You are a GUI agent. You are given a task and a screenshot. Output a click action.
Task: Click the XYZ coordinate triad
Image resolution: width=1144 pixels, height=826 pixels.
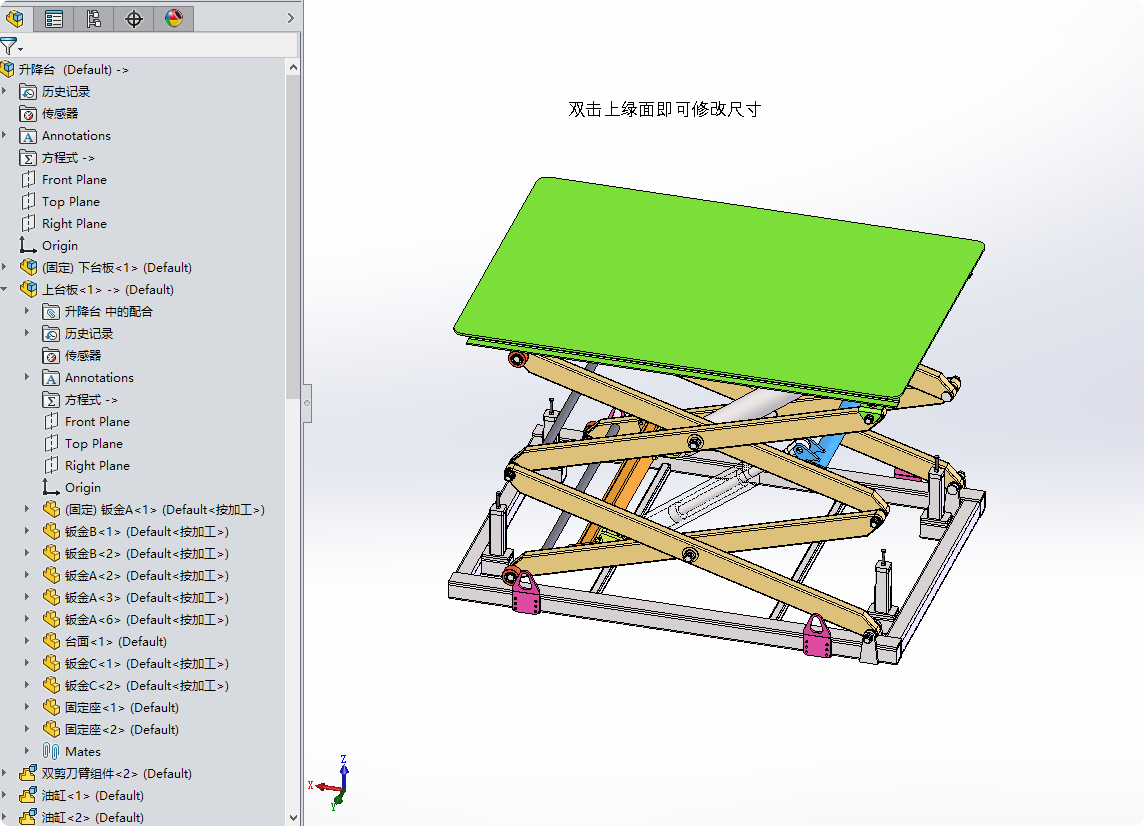(331, 782)
